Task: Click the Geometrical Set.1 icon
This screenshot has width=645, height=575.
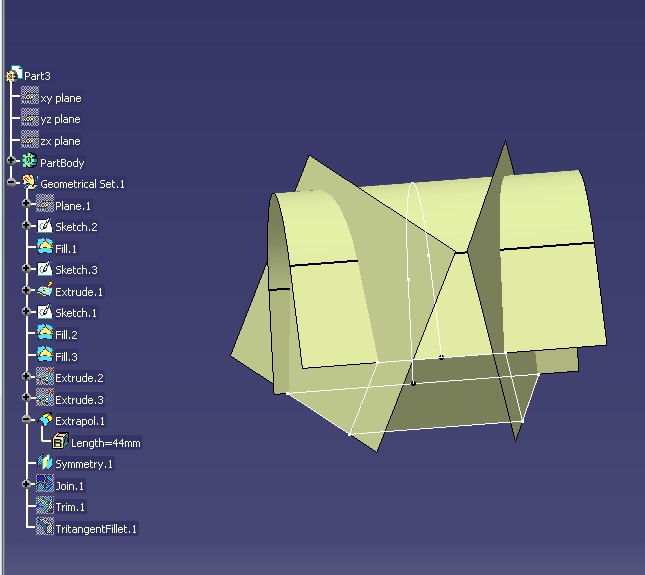Action: click(30, 182)
